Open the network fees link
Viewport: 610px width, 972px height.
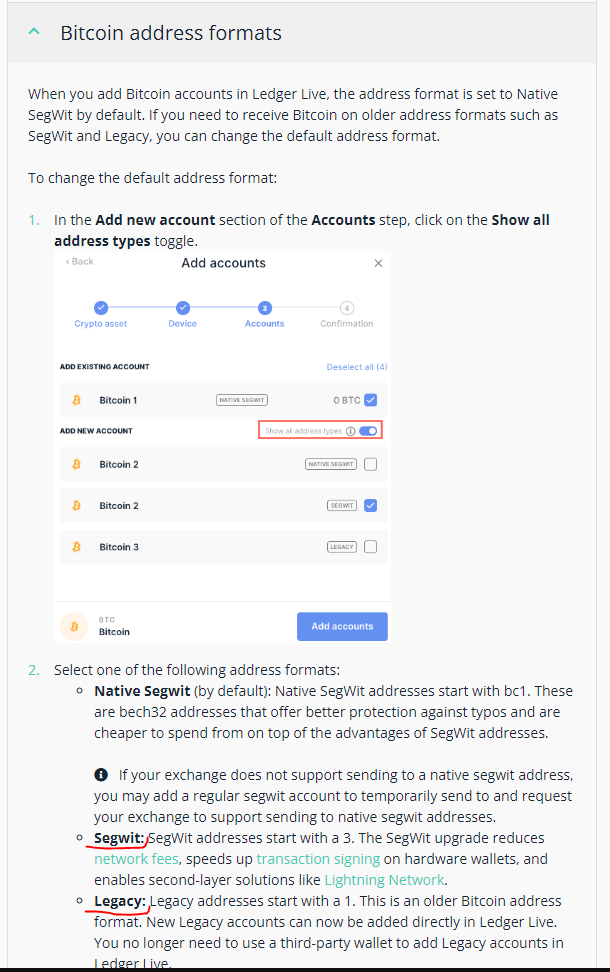[x=136, y=859]
